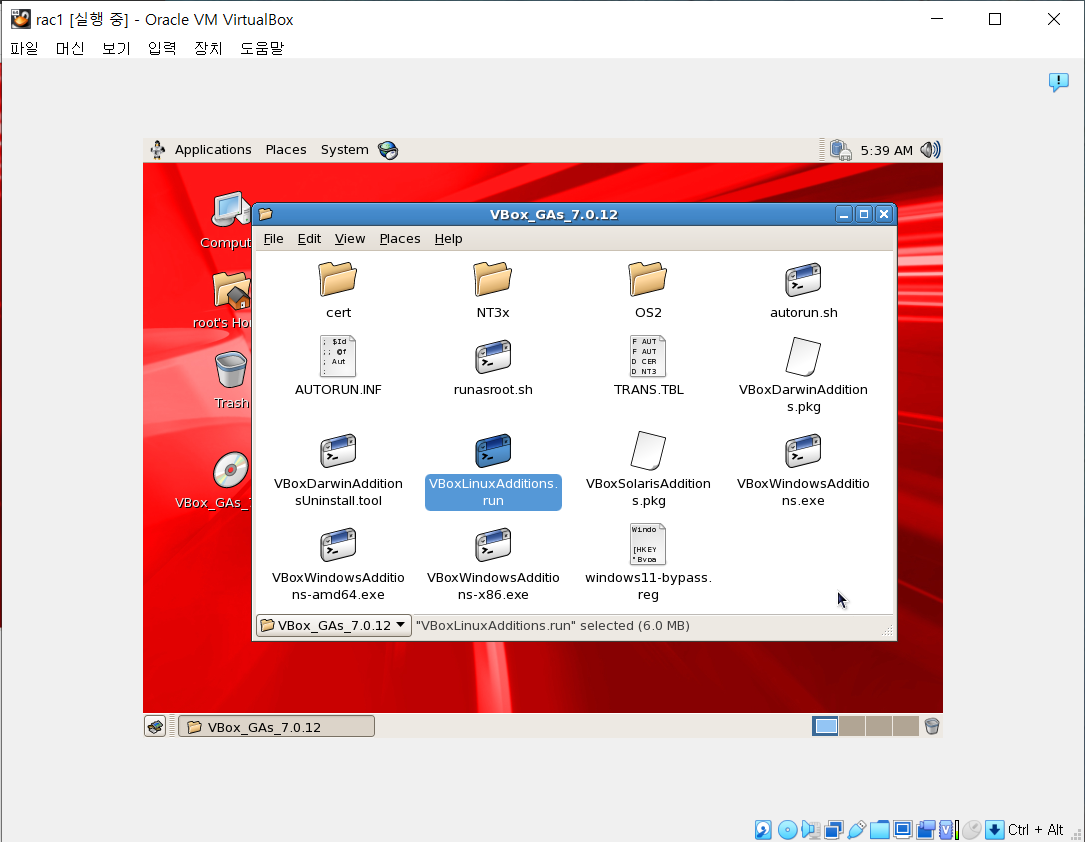Select the OS2 folder icon

click(x=648, y=279)
